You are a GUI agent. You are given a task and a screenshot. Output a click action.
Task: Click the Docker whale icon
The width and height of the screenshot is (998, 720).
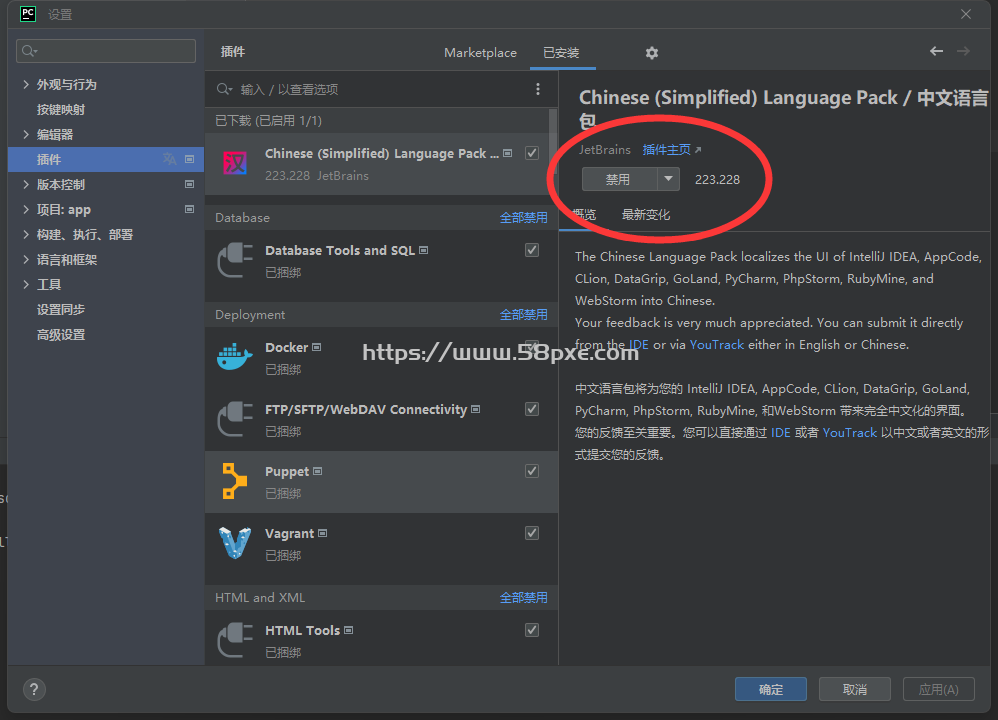235,356
